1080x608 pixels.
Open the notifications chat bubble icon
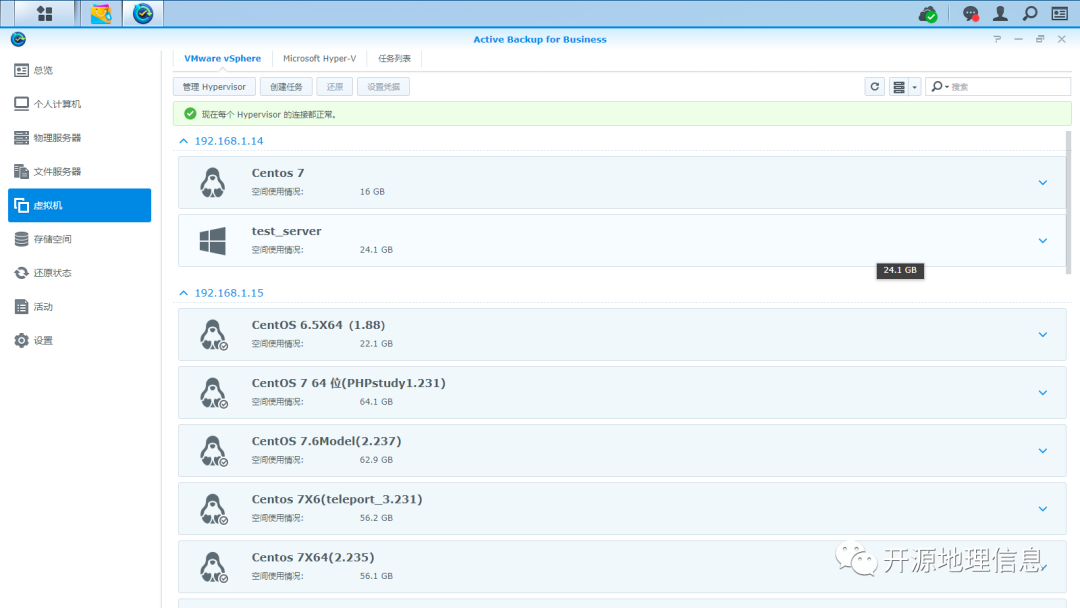[x=970, y=13]
